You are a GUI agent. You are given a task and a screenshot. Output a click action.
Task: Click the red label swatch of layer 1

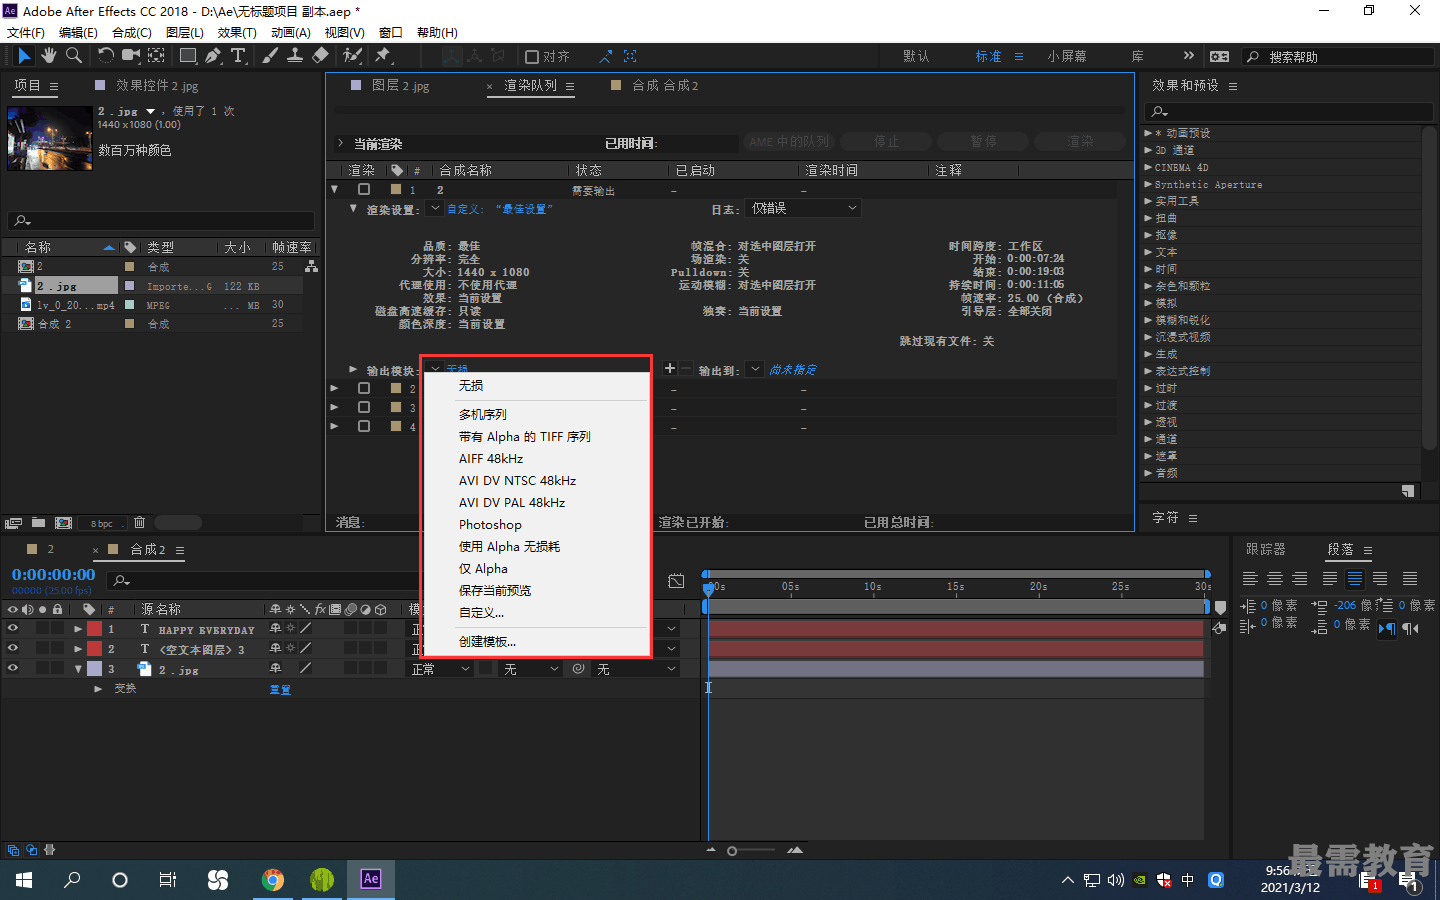coord(94,629)
